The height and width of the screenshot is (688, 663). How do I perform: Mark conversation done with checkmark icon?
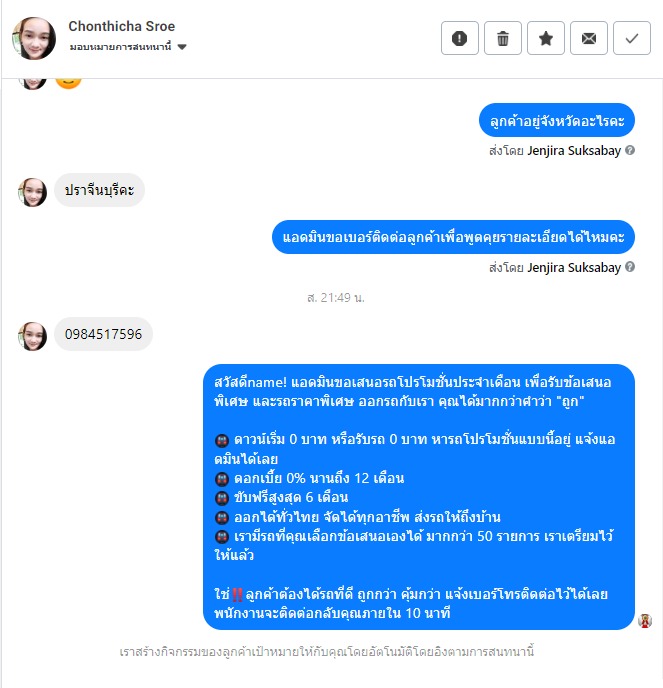tap(631, 38)
